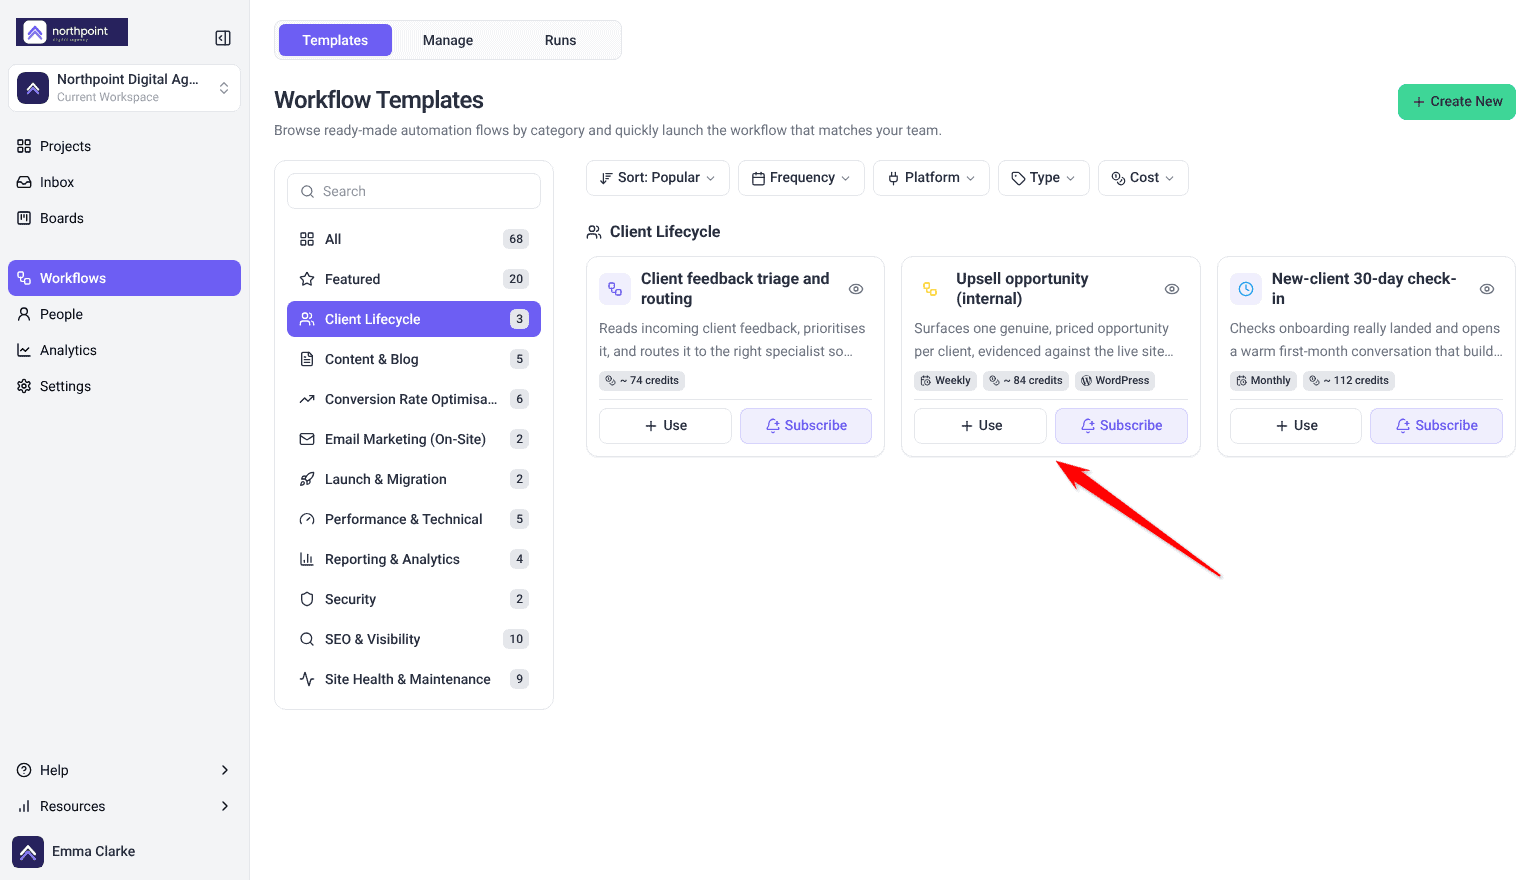Switch to Runs tab
Viewport: 1540px width, 880px height.
pyautogui.click(x=561, y=40)
